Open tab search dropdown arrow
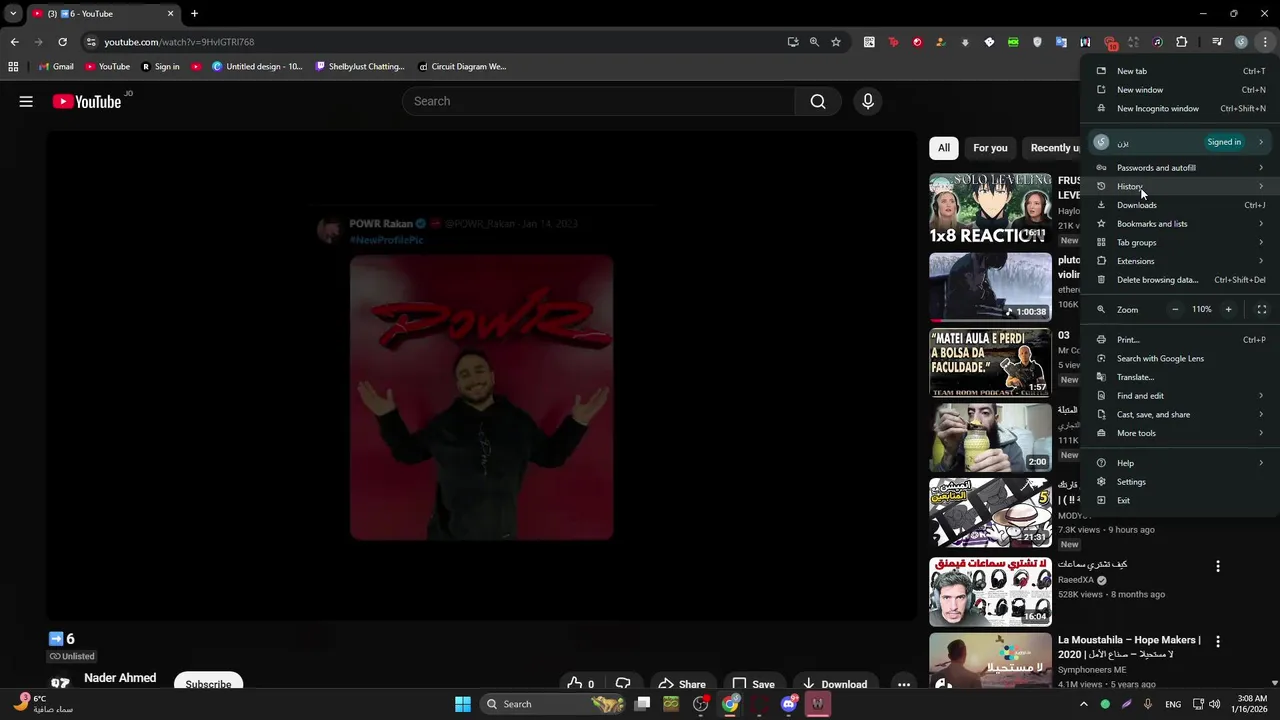Screen dimensions: 1280x720 point(13,14)
